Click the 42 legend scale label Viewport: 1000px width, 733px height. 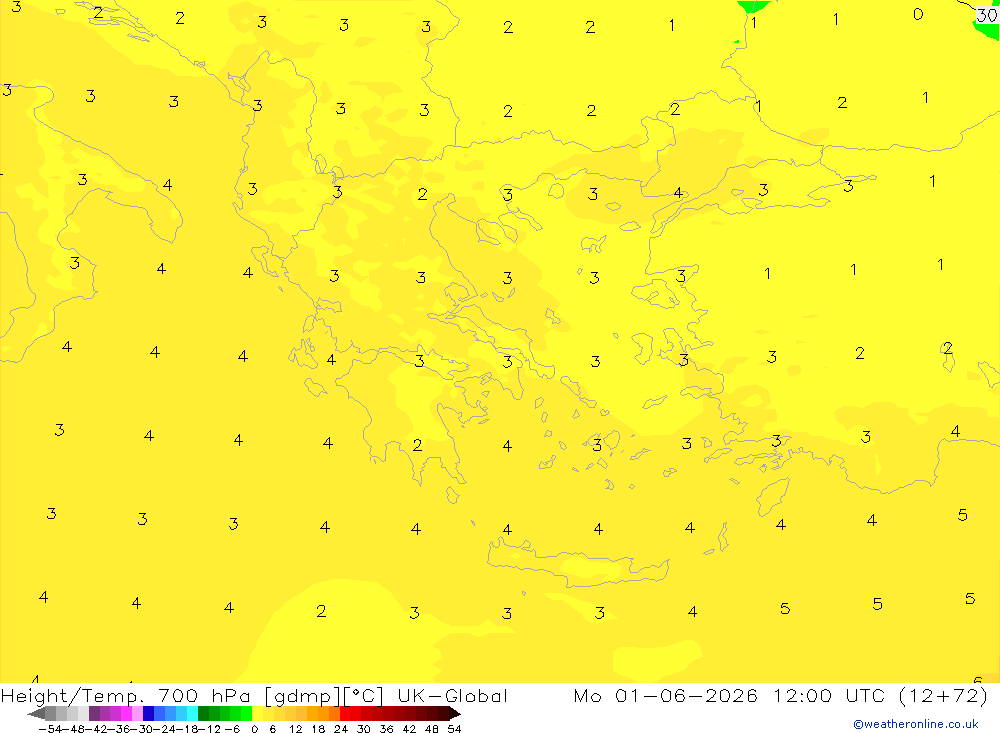point(409,729)
